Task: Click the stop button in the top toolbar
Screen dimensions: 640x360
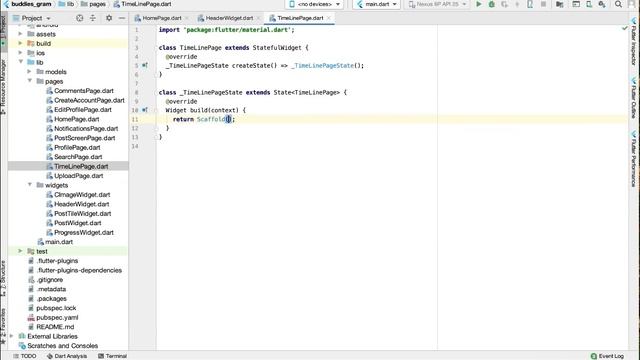Action: click(x=543, y=4)
